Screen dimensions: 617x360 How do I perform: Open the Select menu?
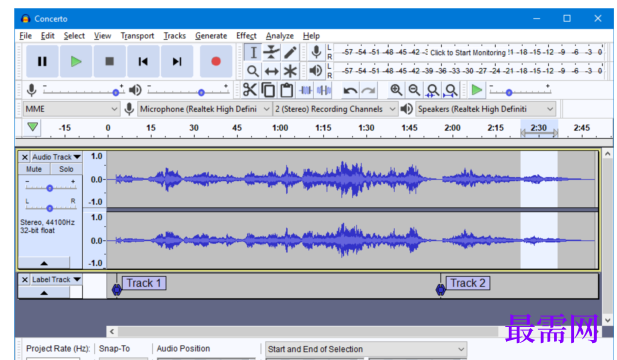pos(74,36)
